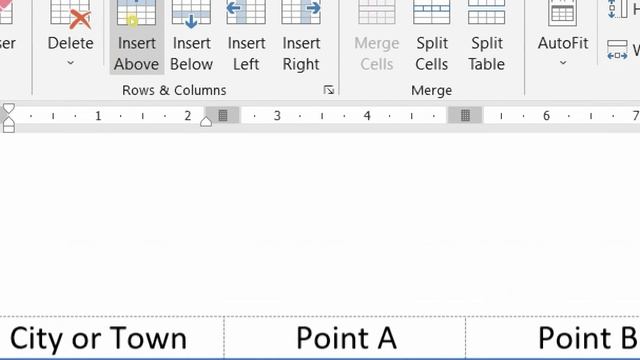Click the greyed Merge Cells button
This screenshot has height=360, width=640.
[376, 37]
